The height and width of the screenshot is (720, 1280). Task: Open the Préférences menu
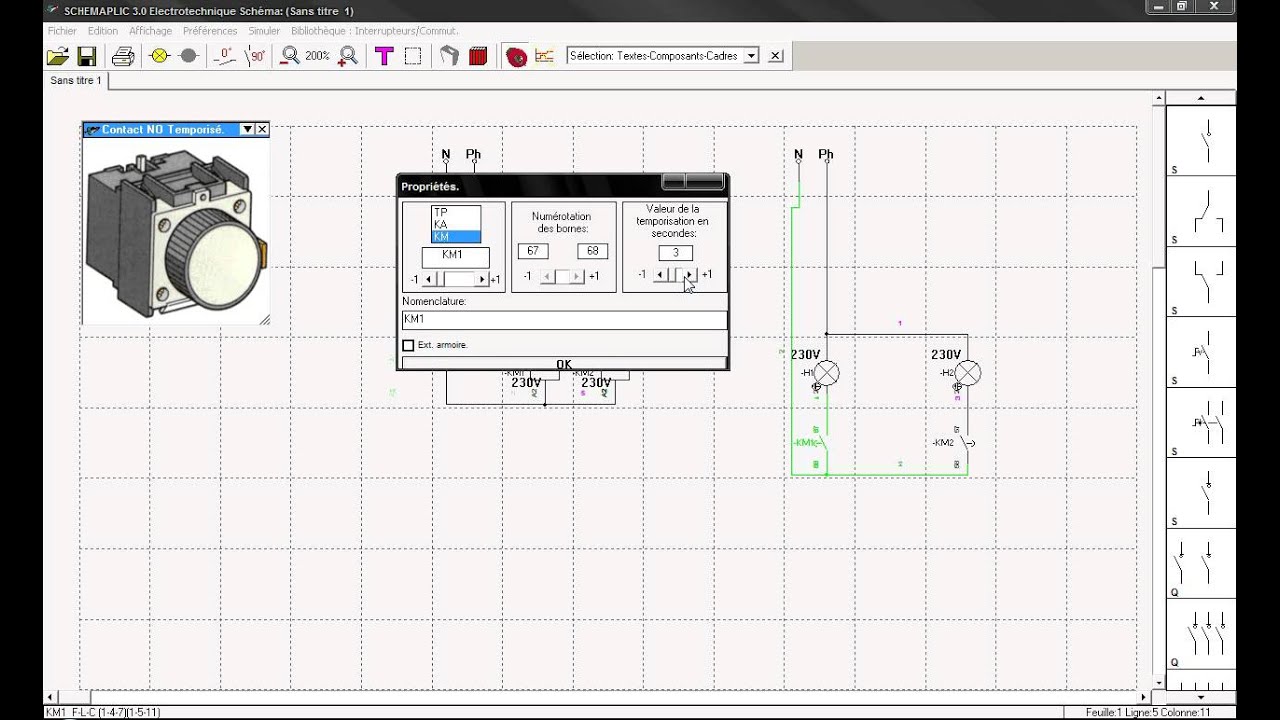[210, 31]
